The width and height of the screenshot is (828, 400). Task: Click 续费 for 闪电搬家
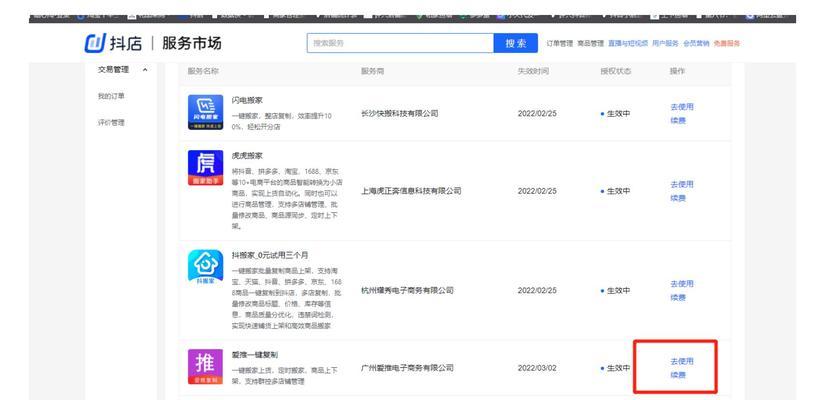678,120
